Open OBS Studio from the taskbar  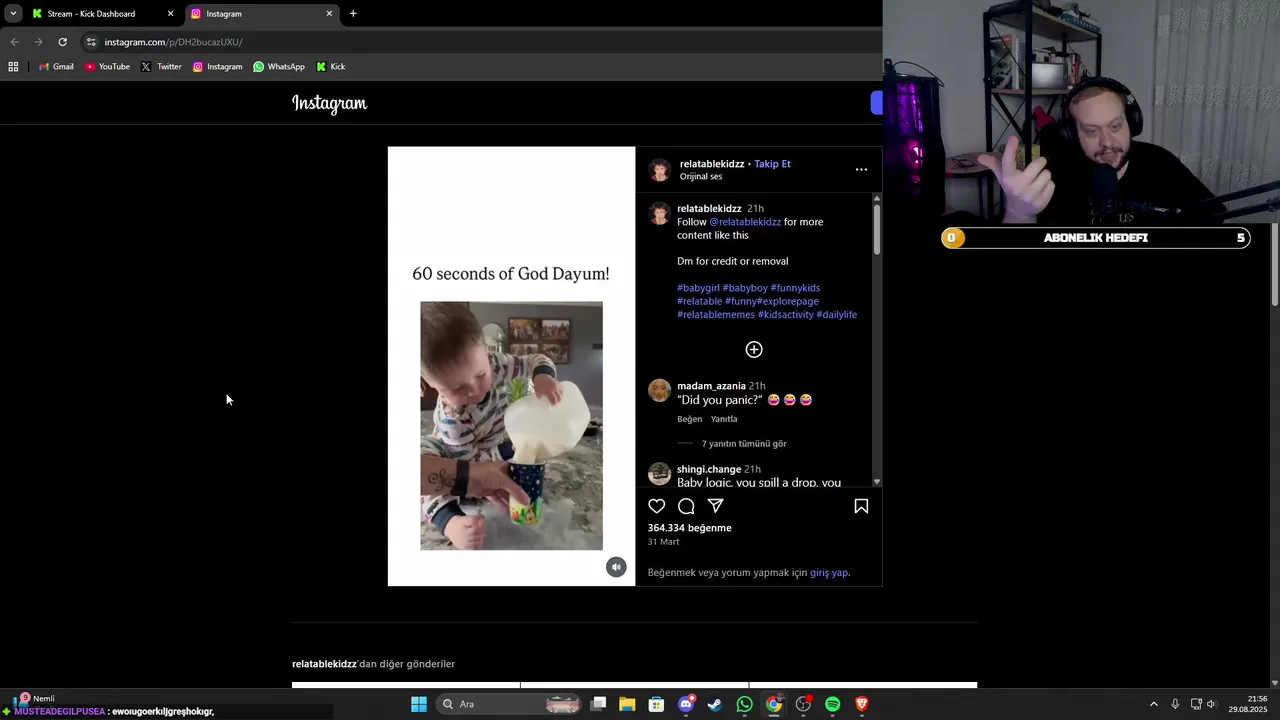[803, 704]
